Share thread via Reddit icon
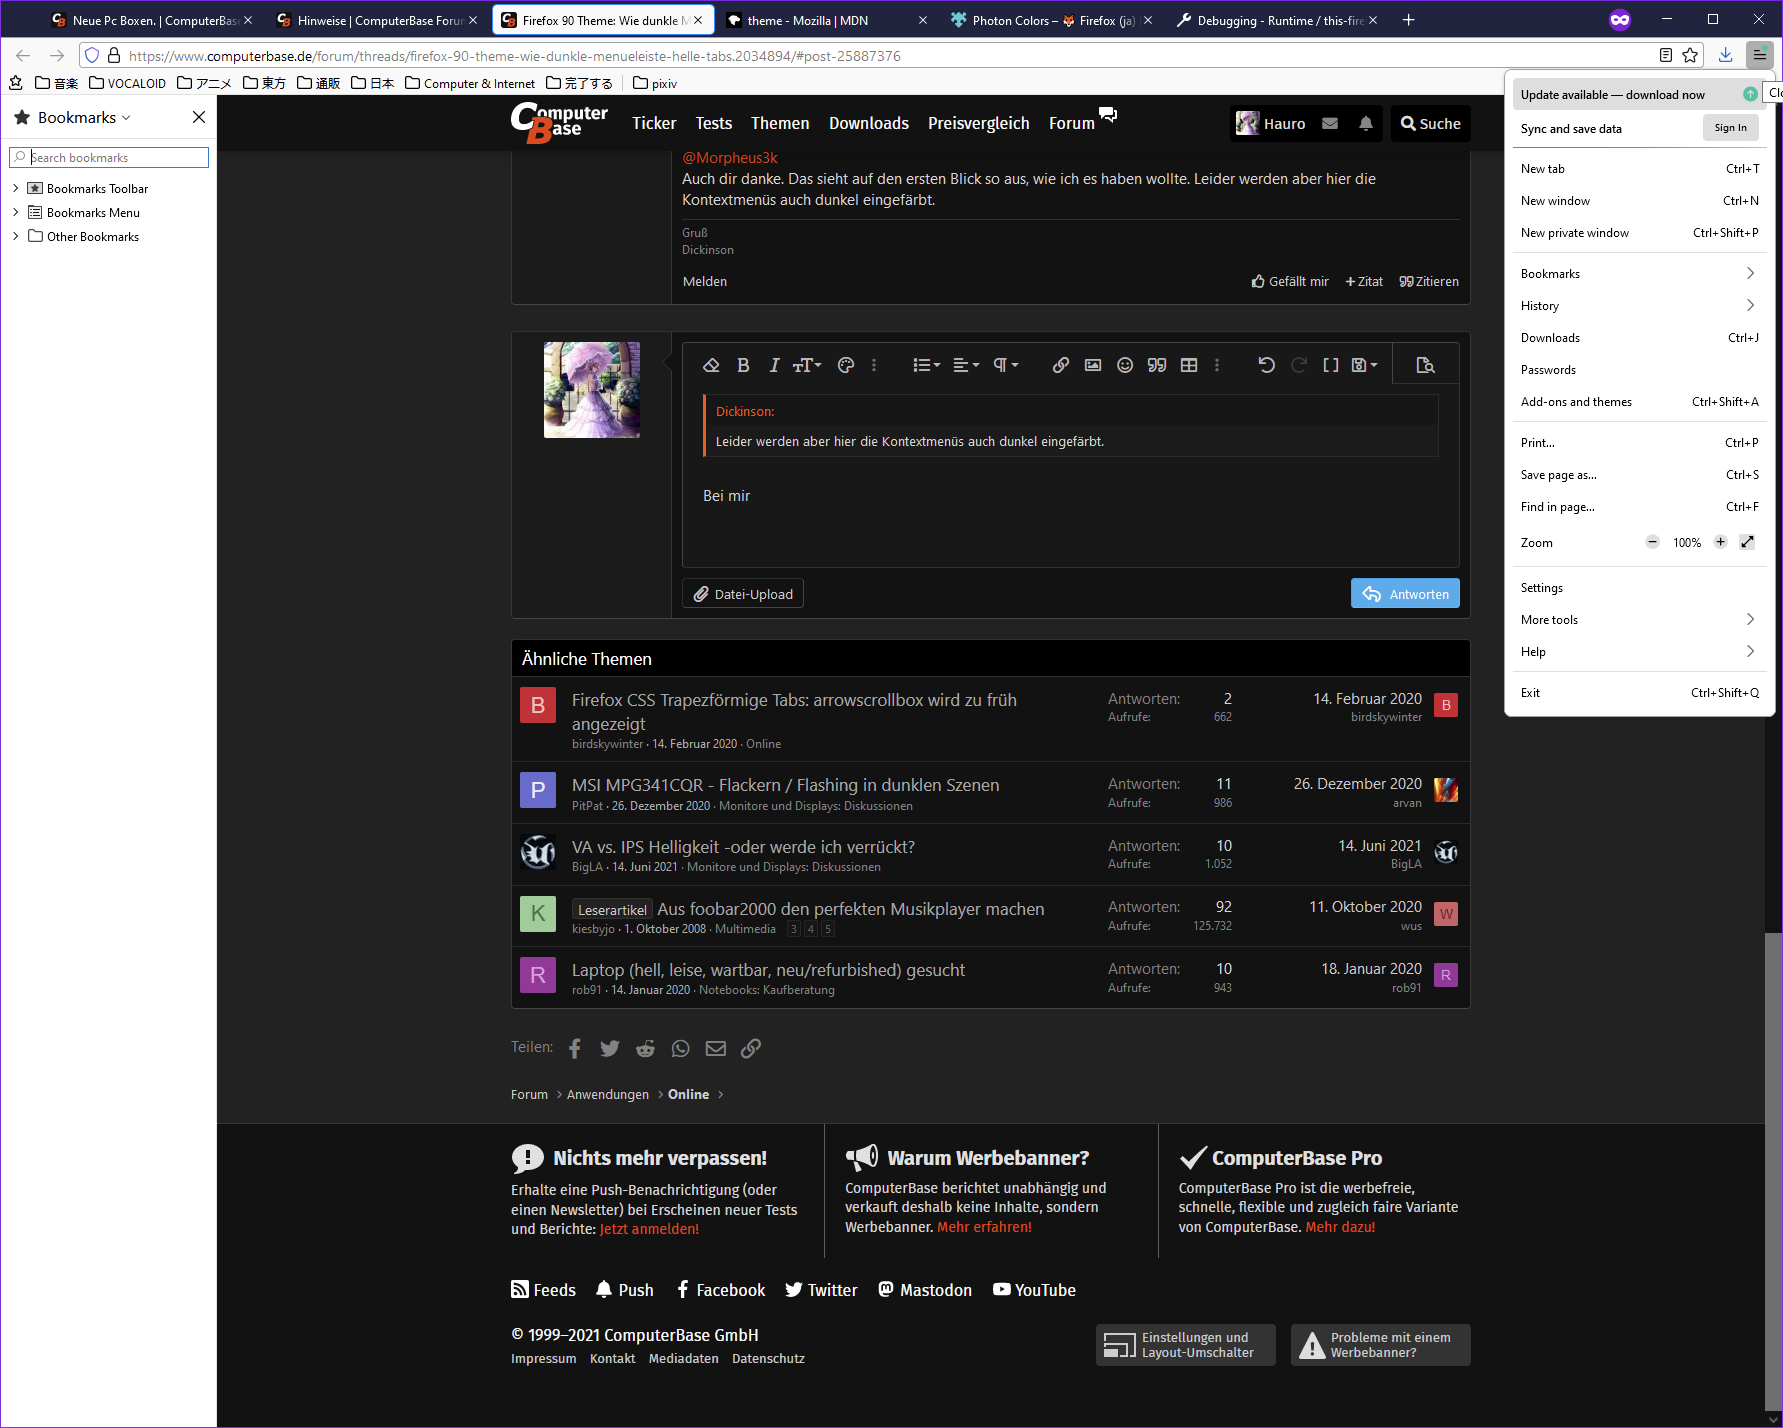This screenshot has height=1428, width=1783. pos(645,1048)
